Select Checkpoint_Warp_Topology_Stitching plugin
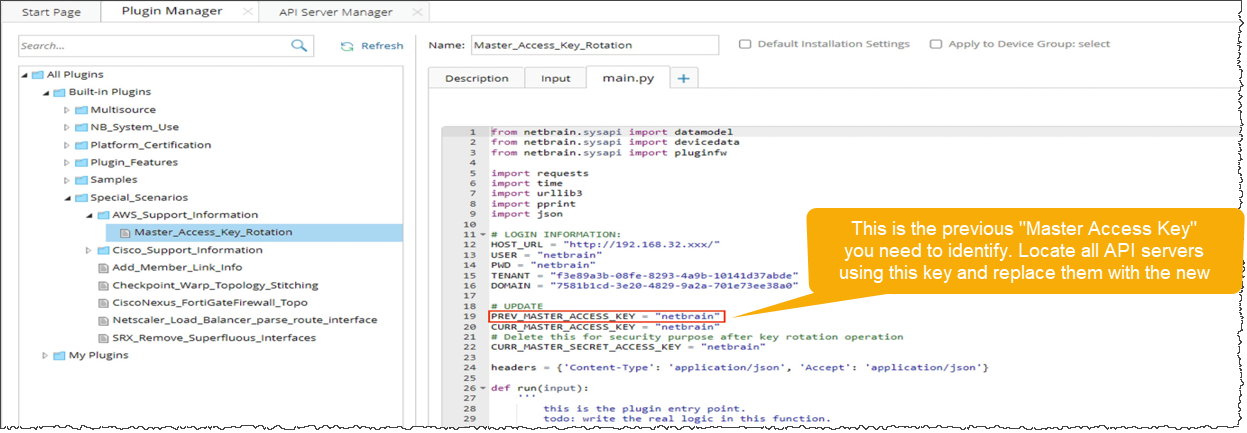Screen dimensions: 1247x433 (208, 285)
